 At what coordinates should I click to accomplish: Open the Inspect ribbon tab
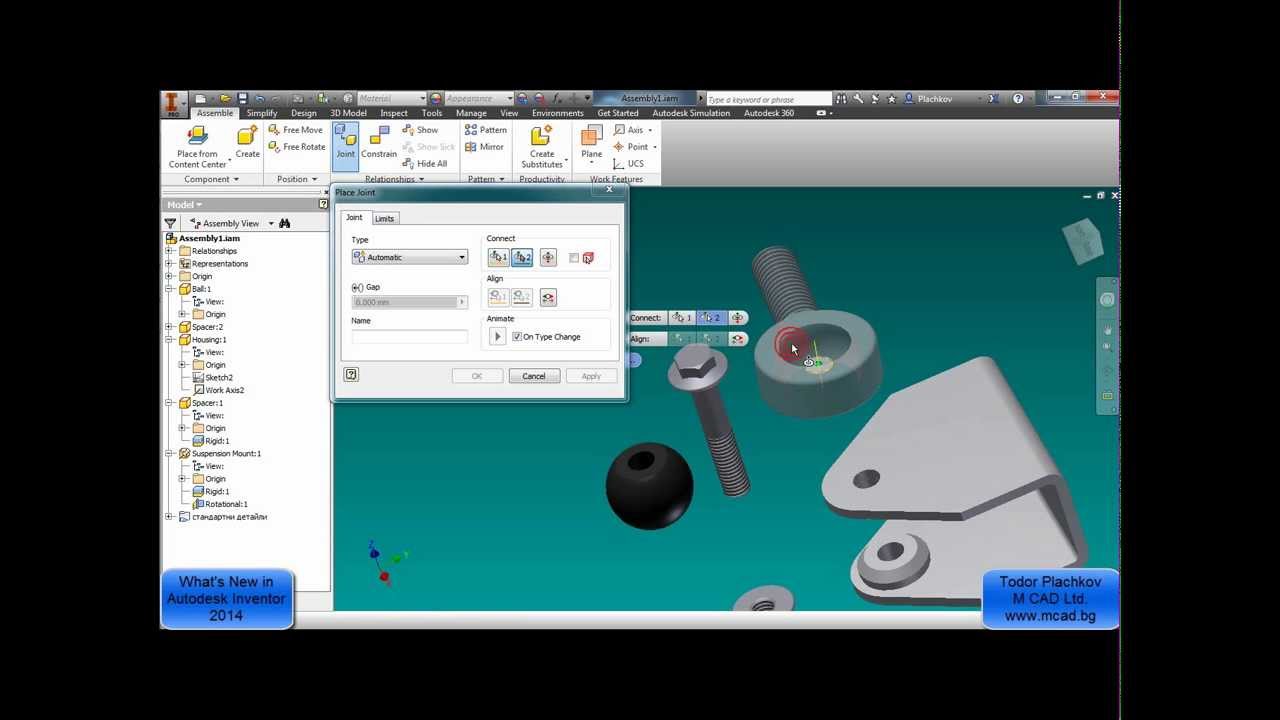394,114
